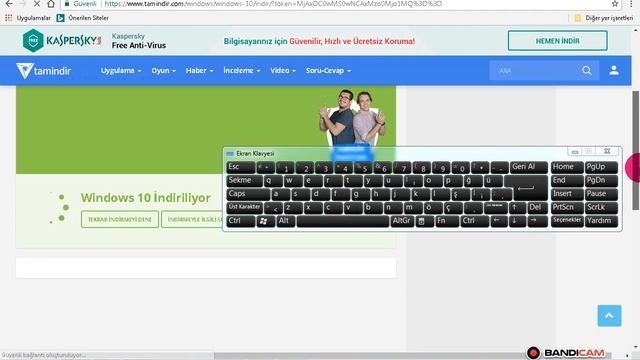Click the Geri Al backspace key
Image resolution: width=640 pixels, height=360 pixels.
pos(529,167)
